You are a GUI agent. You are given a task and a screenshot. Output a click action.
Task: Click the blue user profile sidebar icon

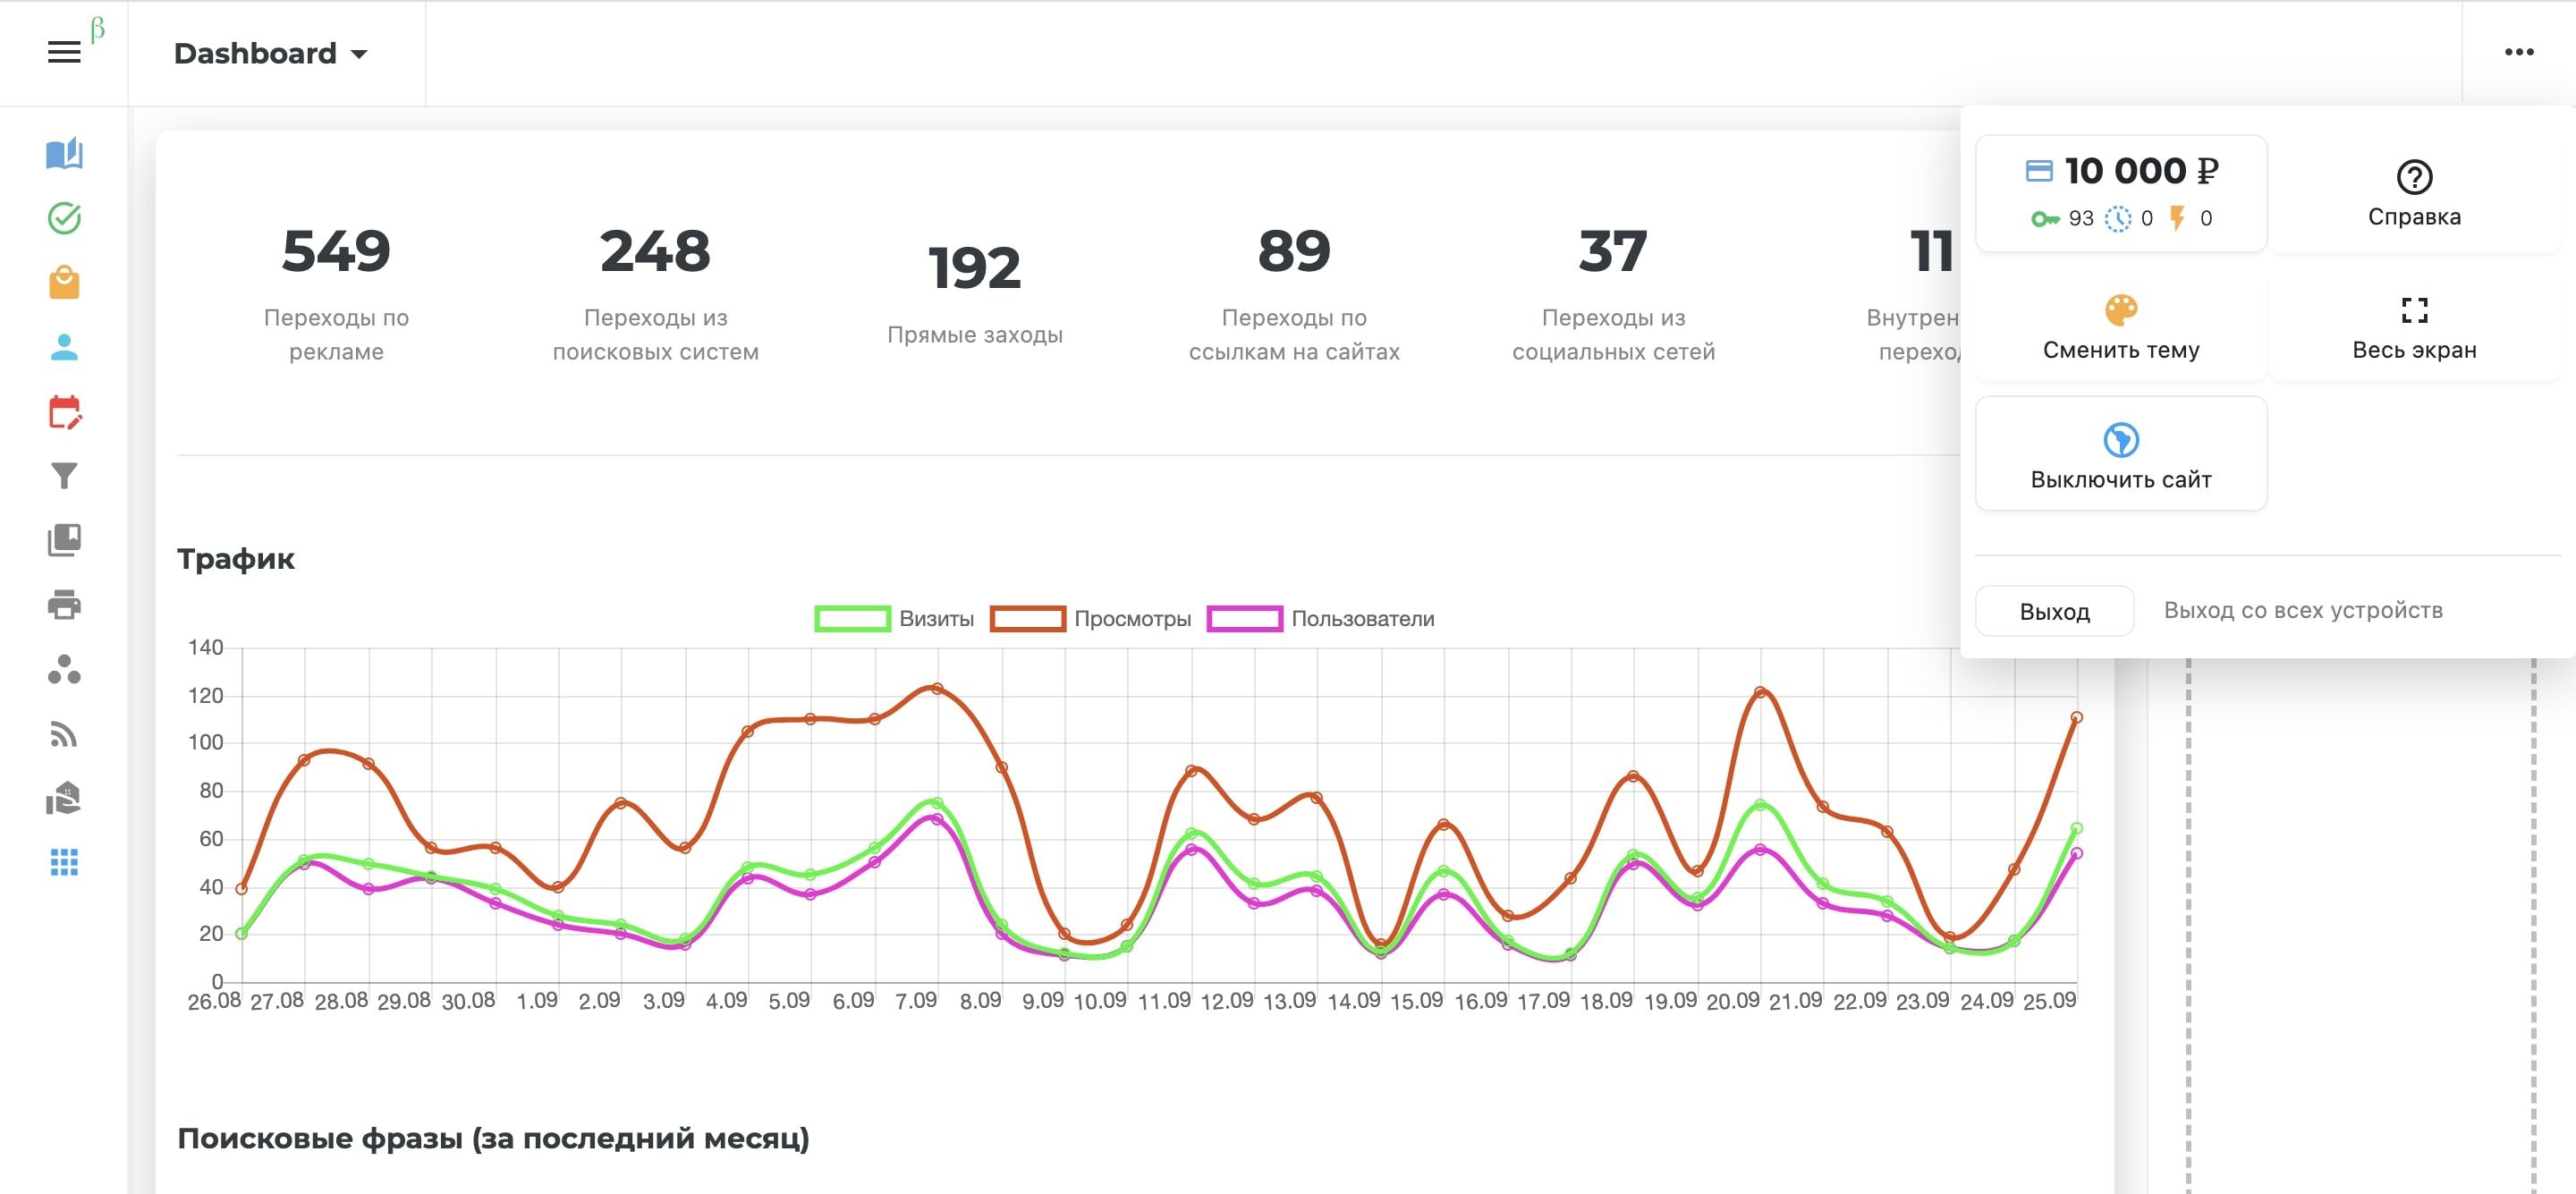click(64, 347)
